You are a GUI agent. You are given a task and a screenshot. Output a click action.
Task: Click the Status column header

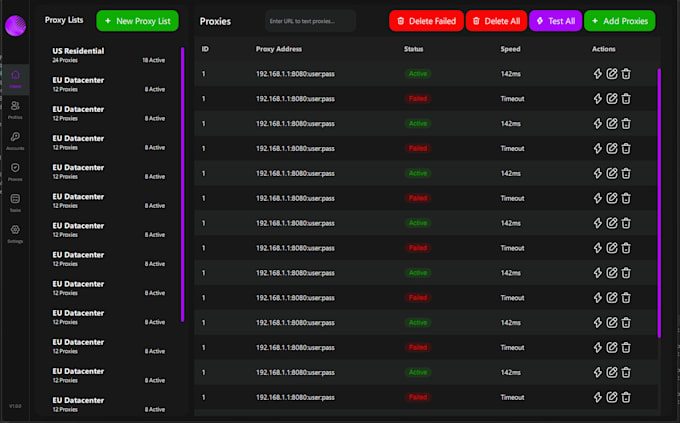point(413,49)
